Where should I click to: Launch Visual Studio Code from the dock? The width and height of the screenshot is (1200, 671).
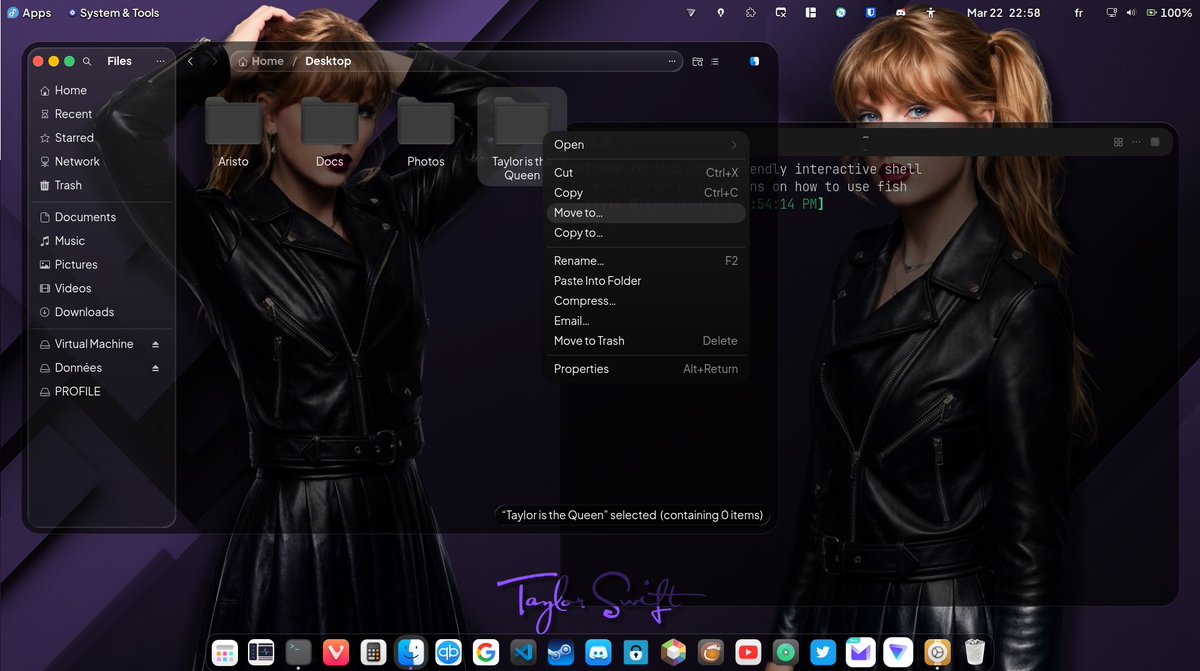click(523, 652)
